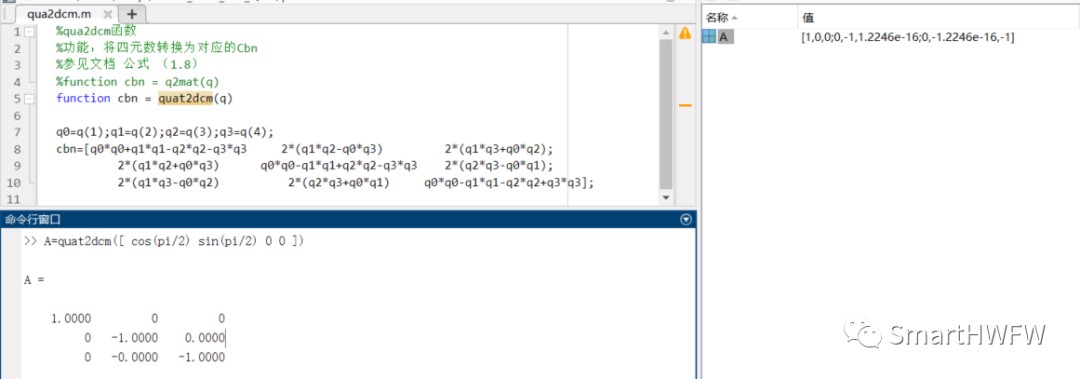1080x379 pixels.
Task: Open the Command Window actions dropdown arrow
Action: click(685, 220)
